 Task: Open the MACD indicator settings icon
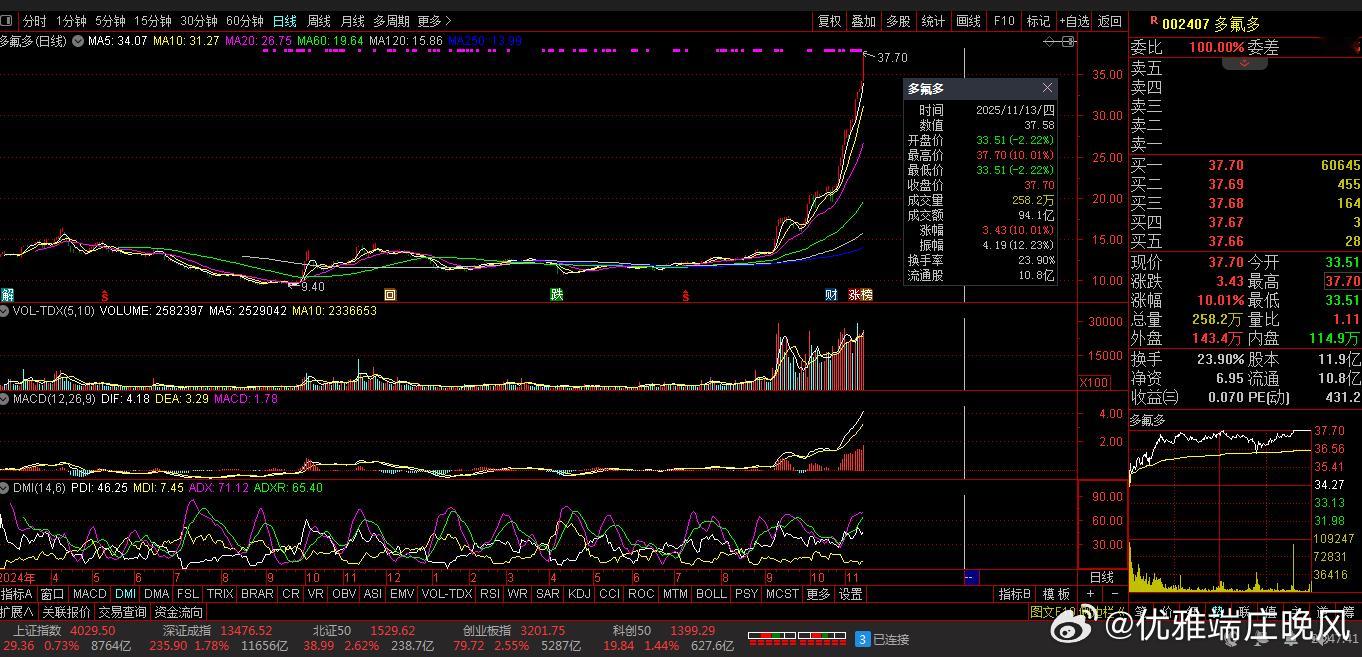click(6, 399)
